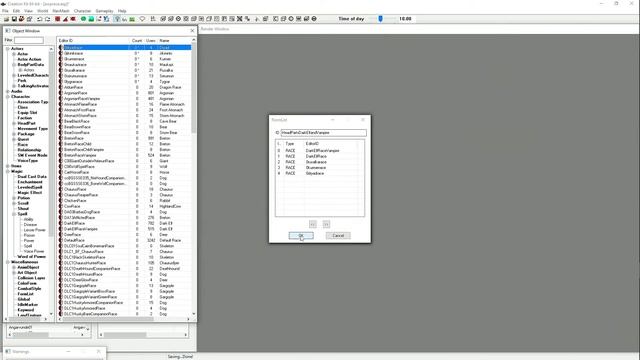Open the World menu
This screenshot has width=640, height=360.
[x=42, y=11]
